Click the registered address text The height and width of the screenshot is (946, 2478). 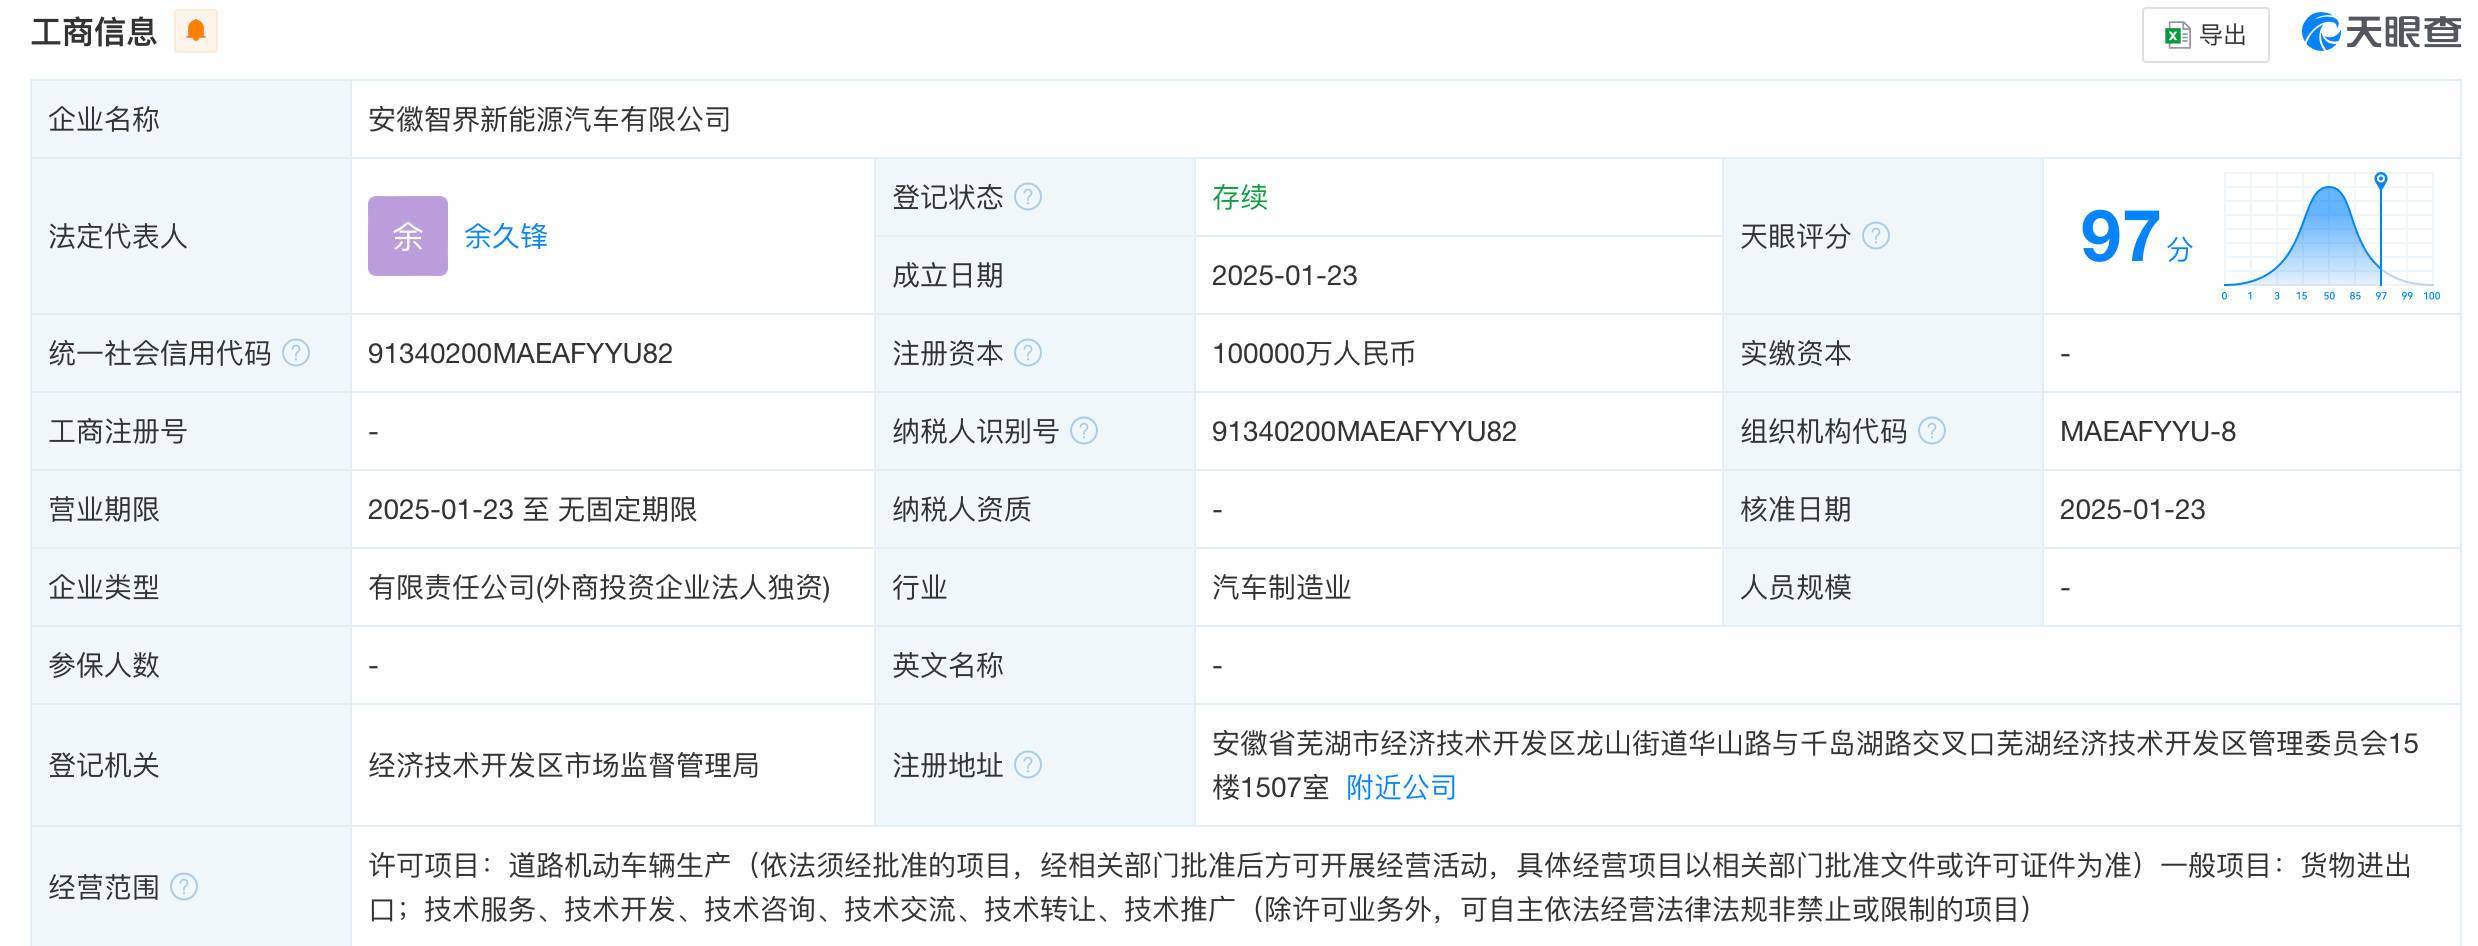point(1815,765)
